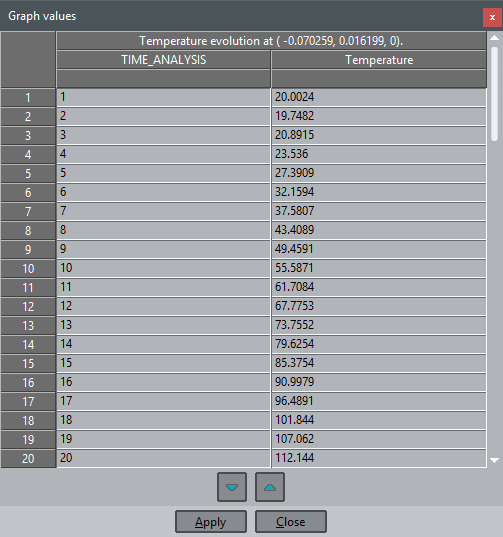Click the temperature cell 20.8915
Image resolution: width=503 pixels, height=537 pixels.
[x=379, y=135]
